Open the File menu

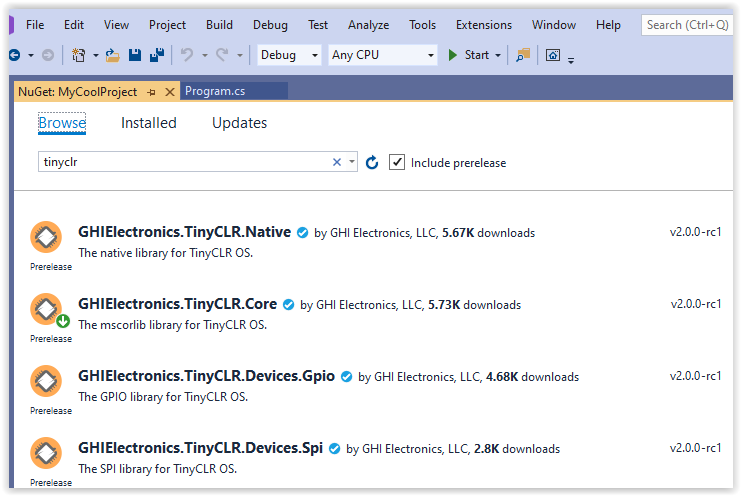35,25
